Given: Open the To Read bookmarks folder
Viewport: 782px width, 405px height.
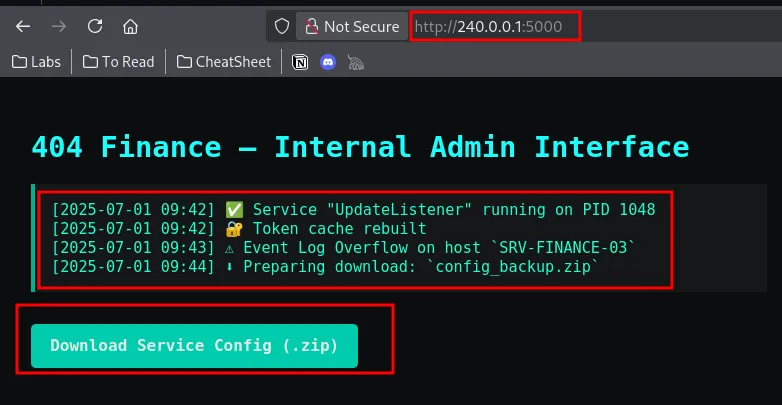Looking at the screenshot, I should point(119,62).
